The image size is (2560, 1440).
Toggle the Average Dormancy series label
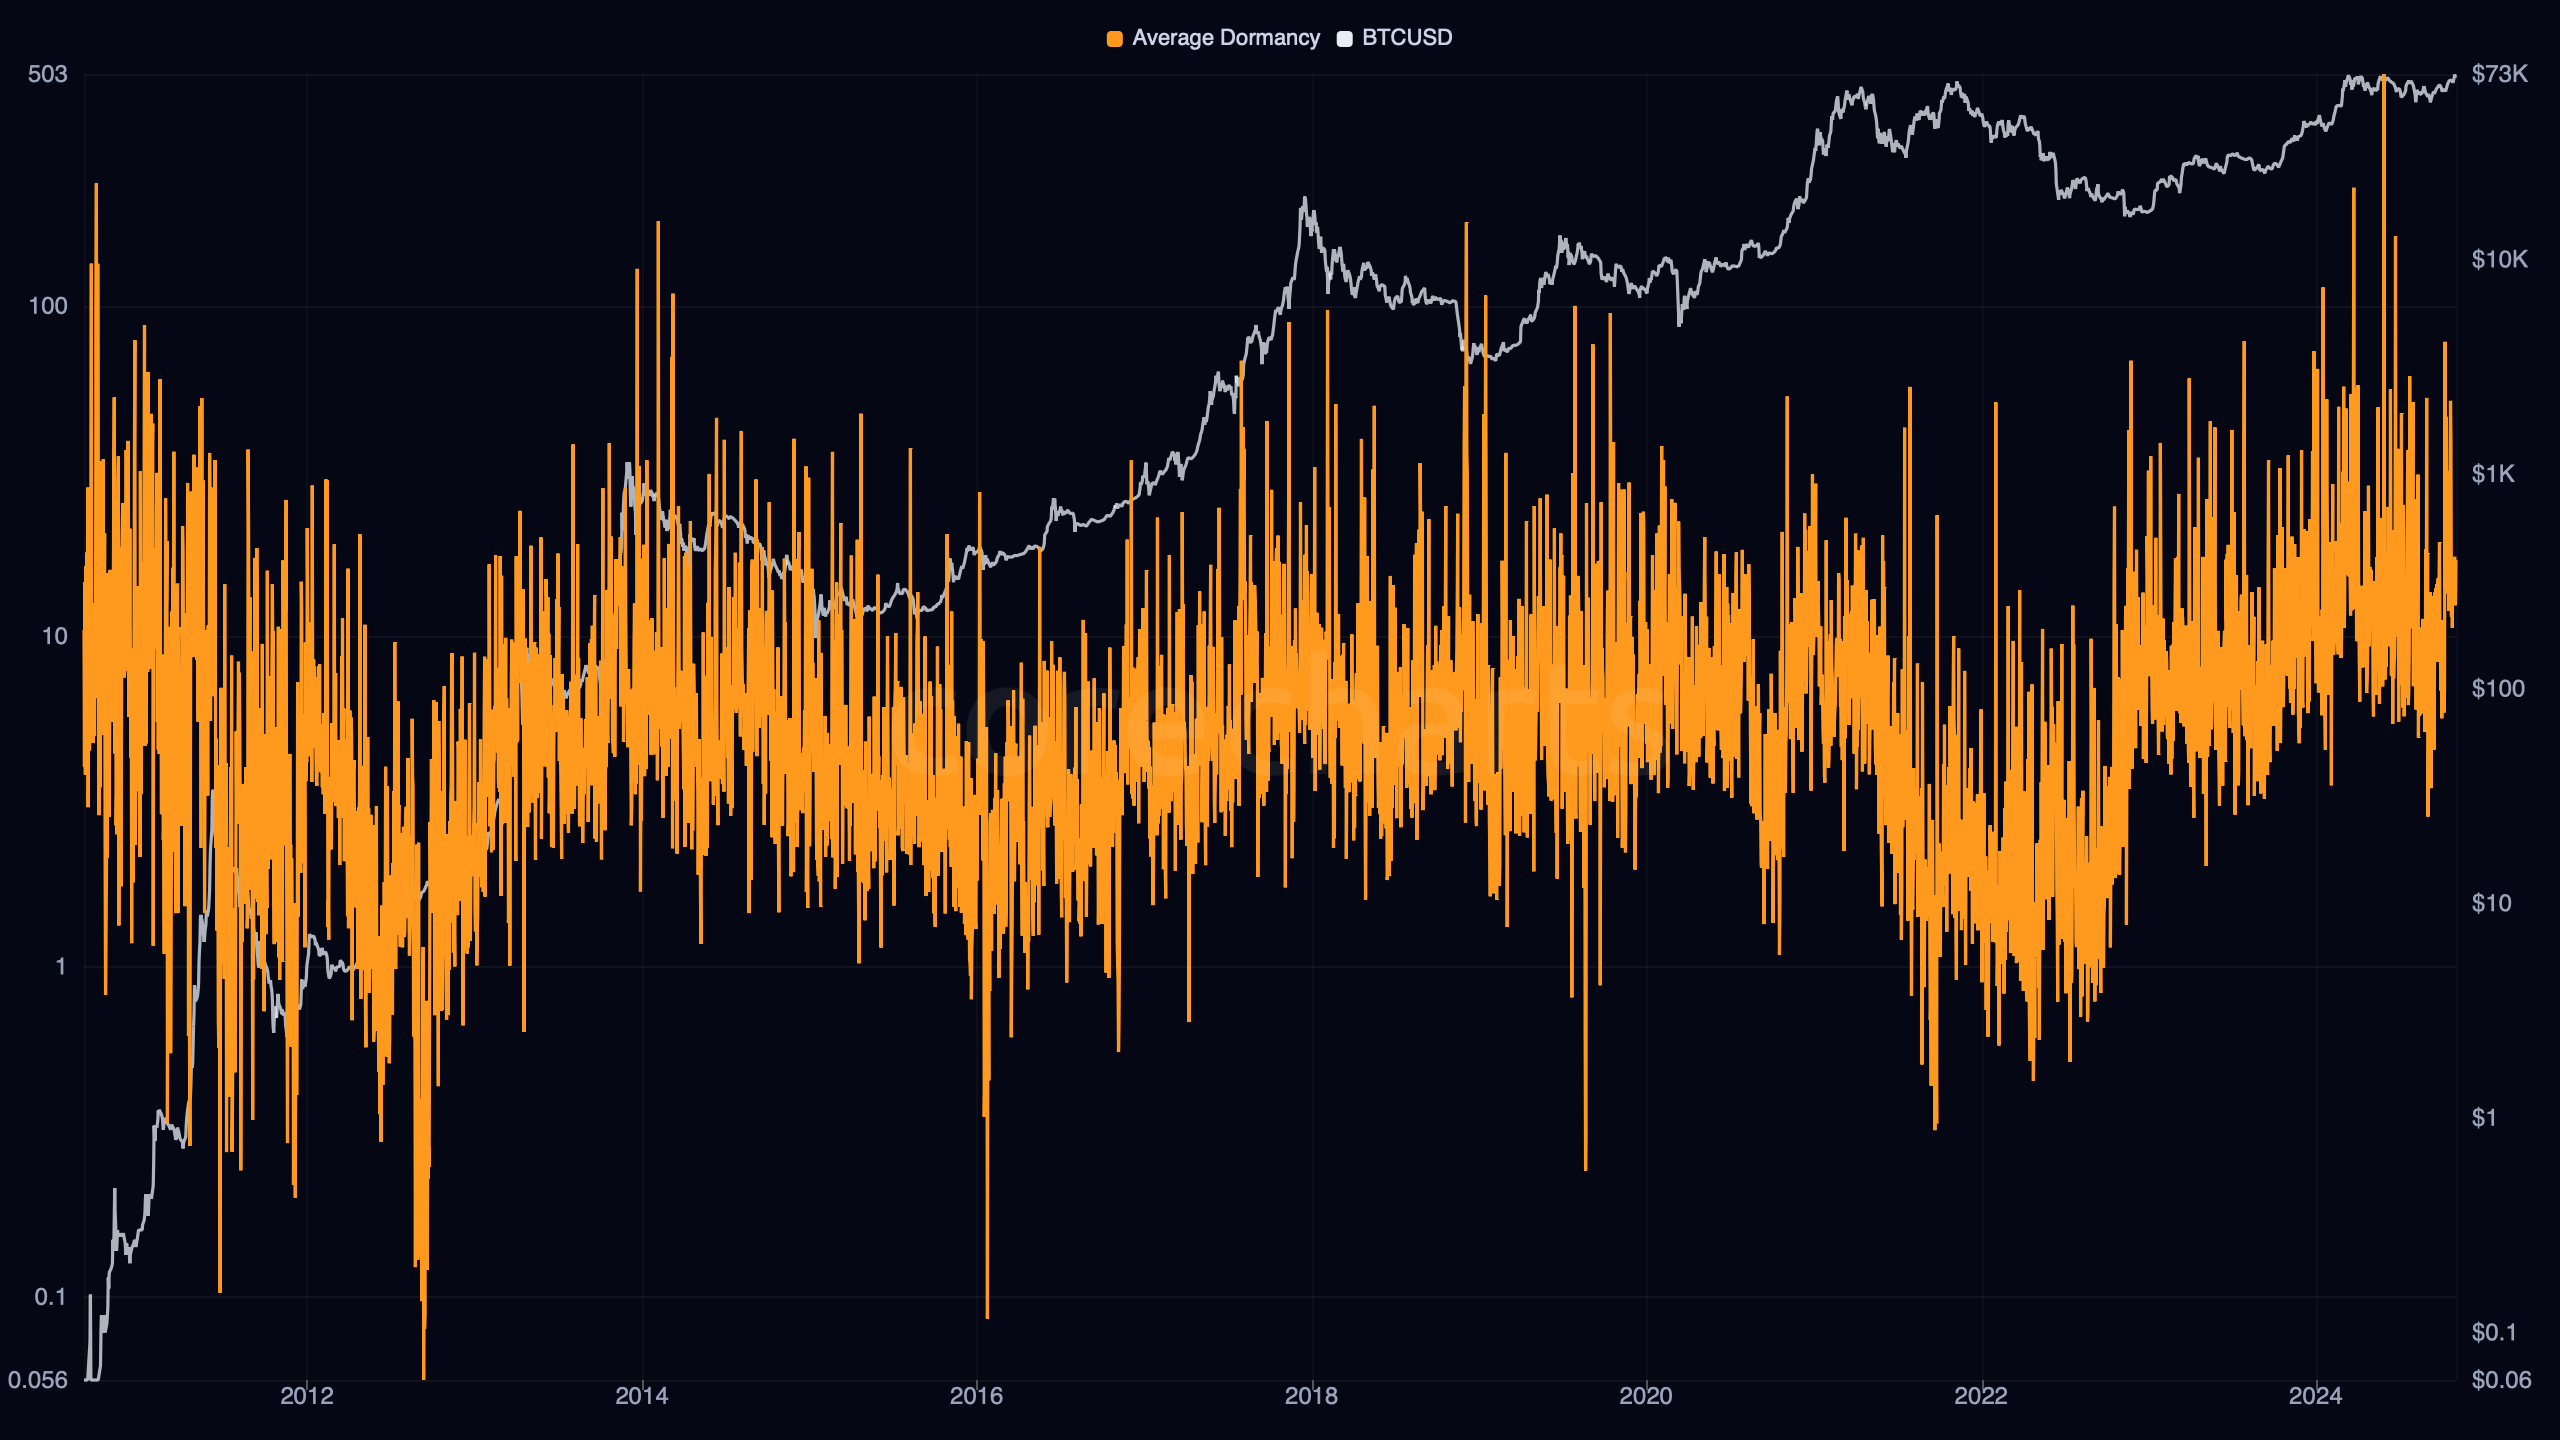tap(1225, 38)
